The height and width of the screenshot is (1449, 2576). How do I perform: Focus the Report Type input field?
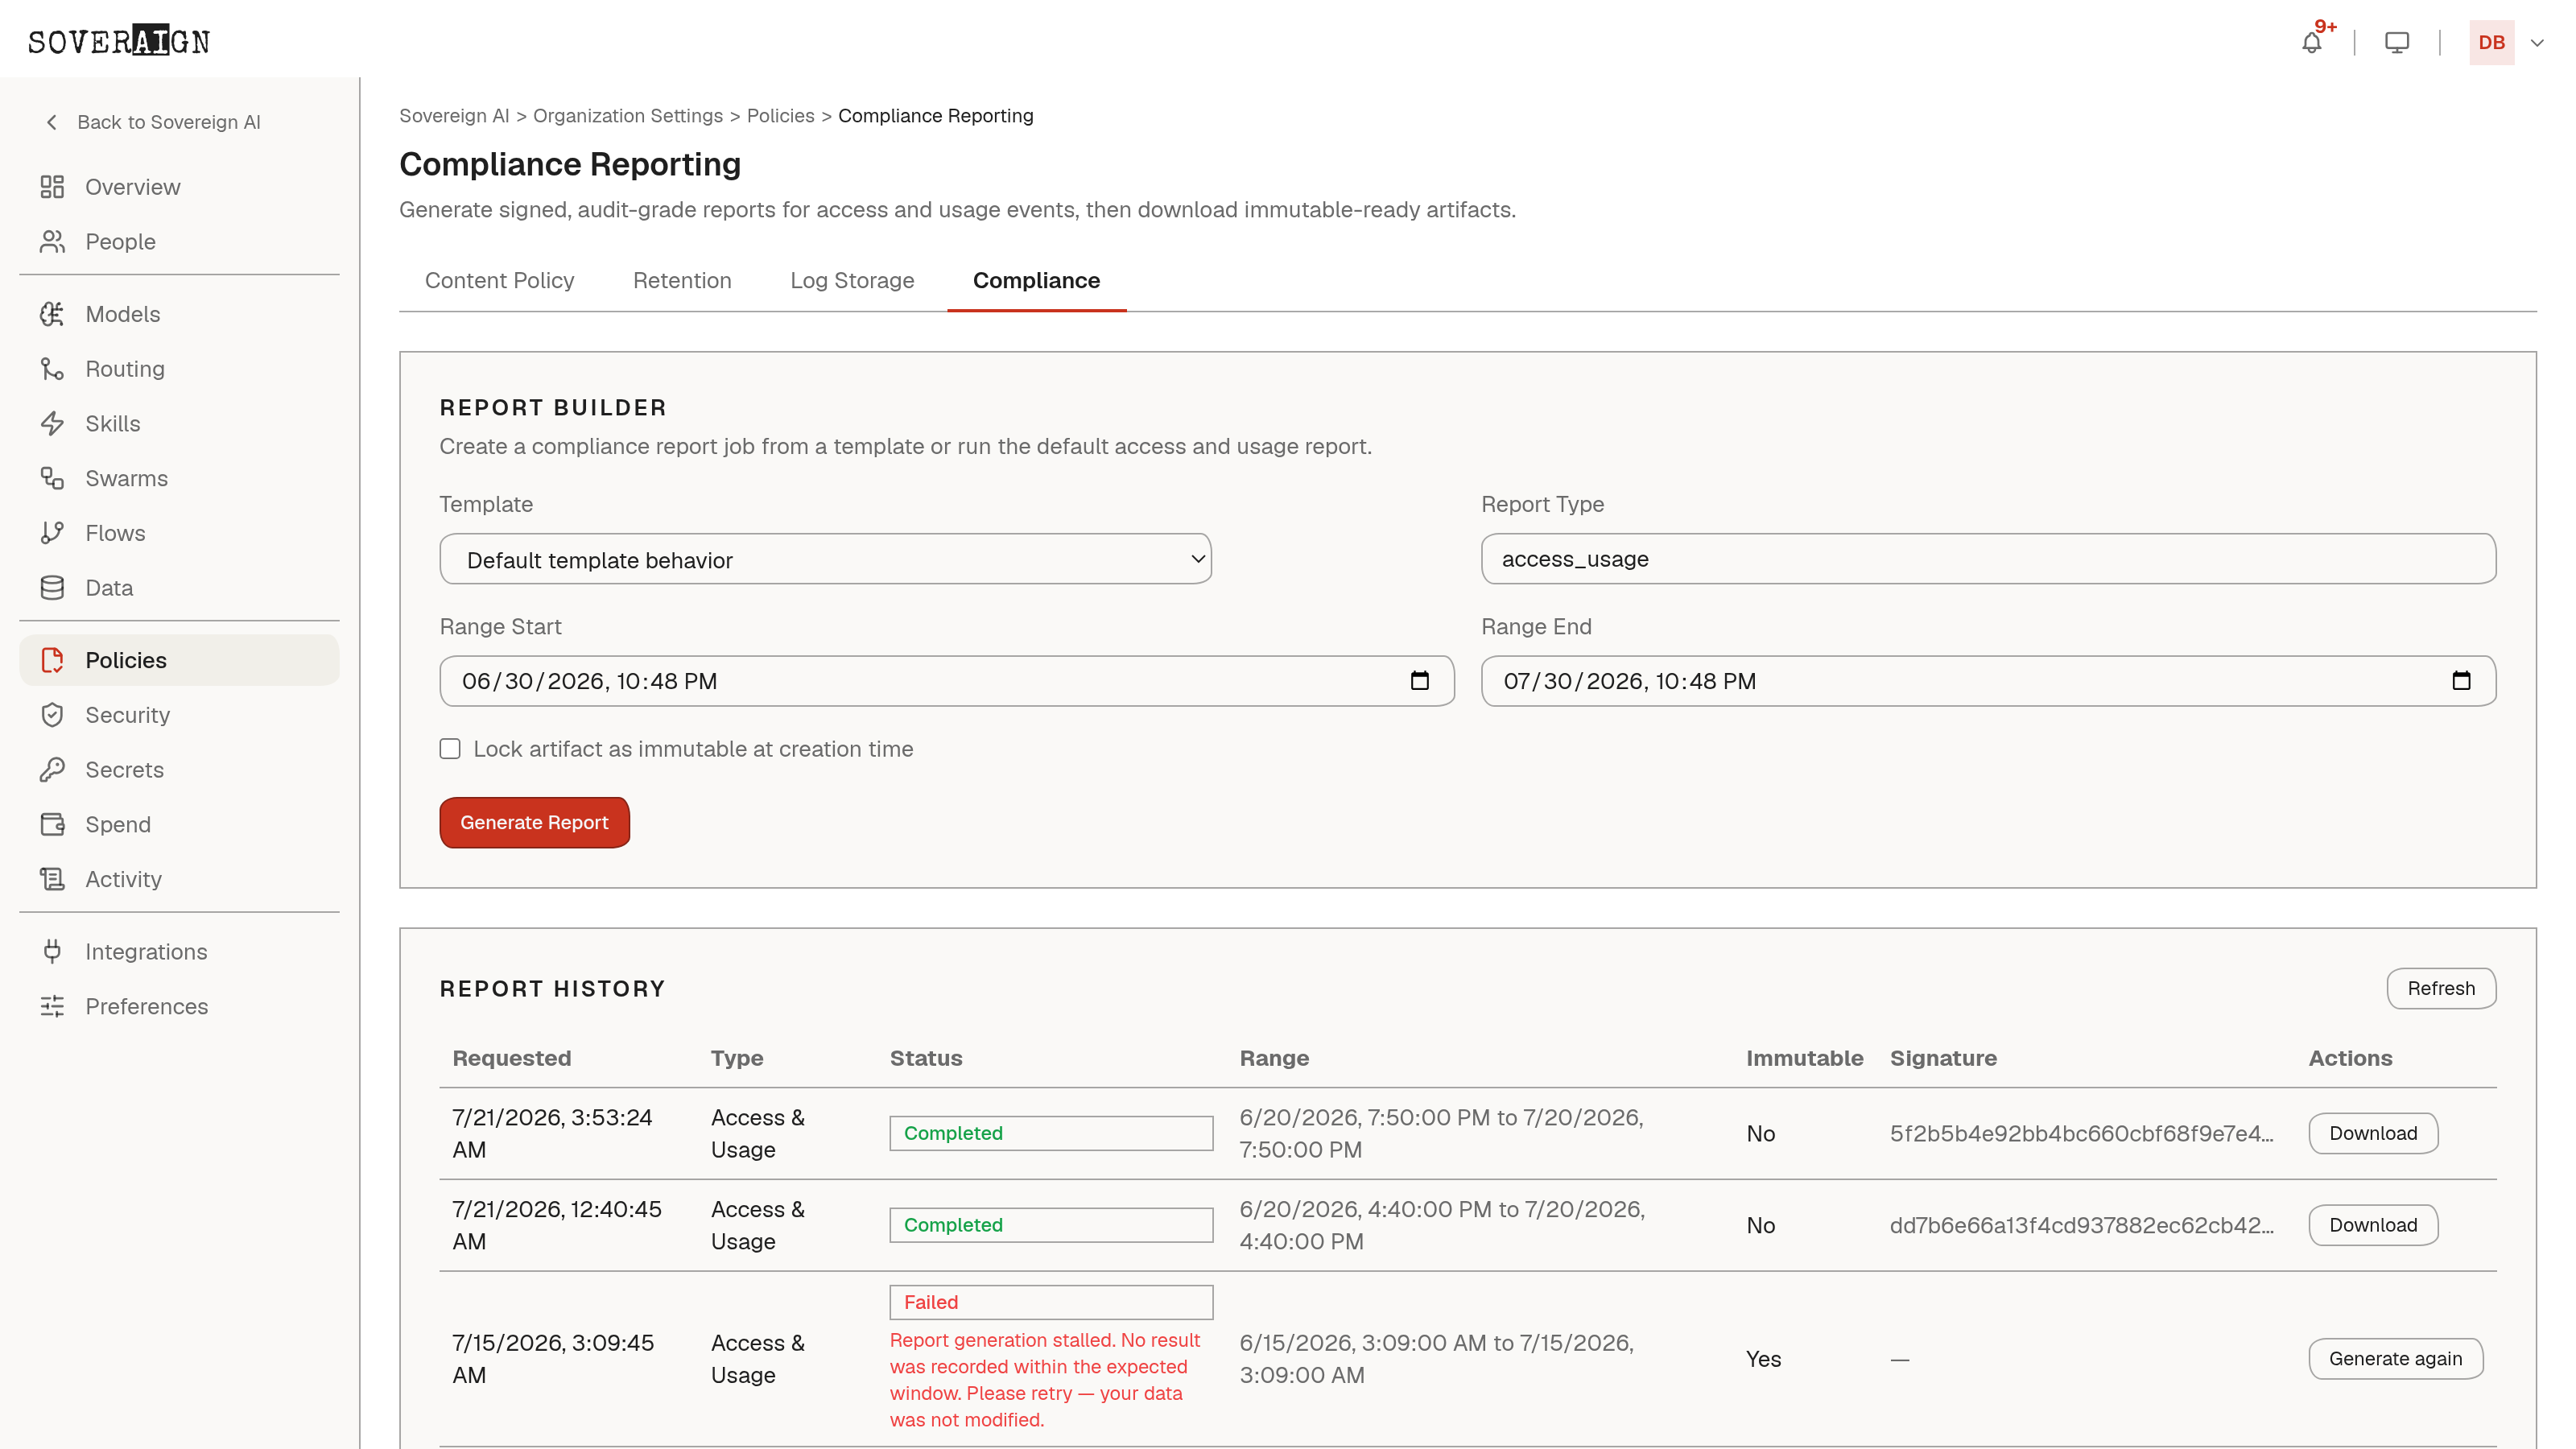click(1988, 559)
